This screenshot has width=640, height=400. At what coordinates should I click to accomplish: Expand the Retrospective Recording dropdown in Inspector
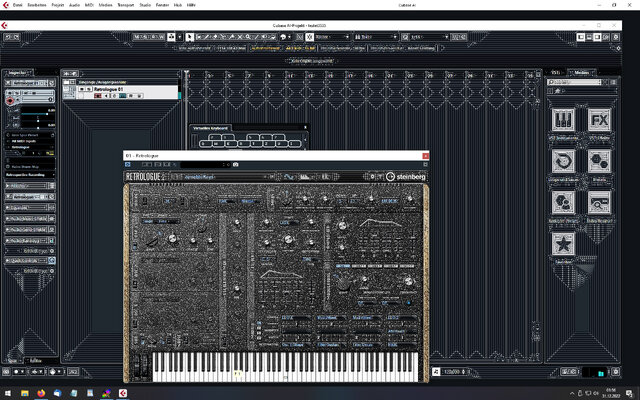point(30,175)
